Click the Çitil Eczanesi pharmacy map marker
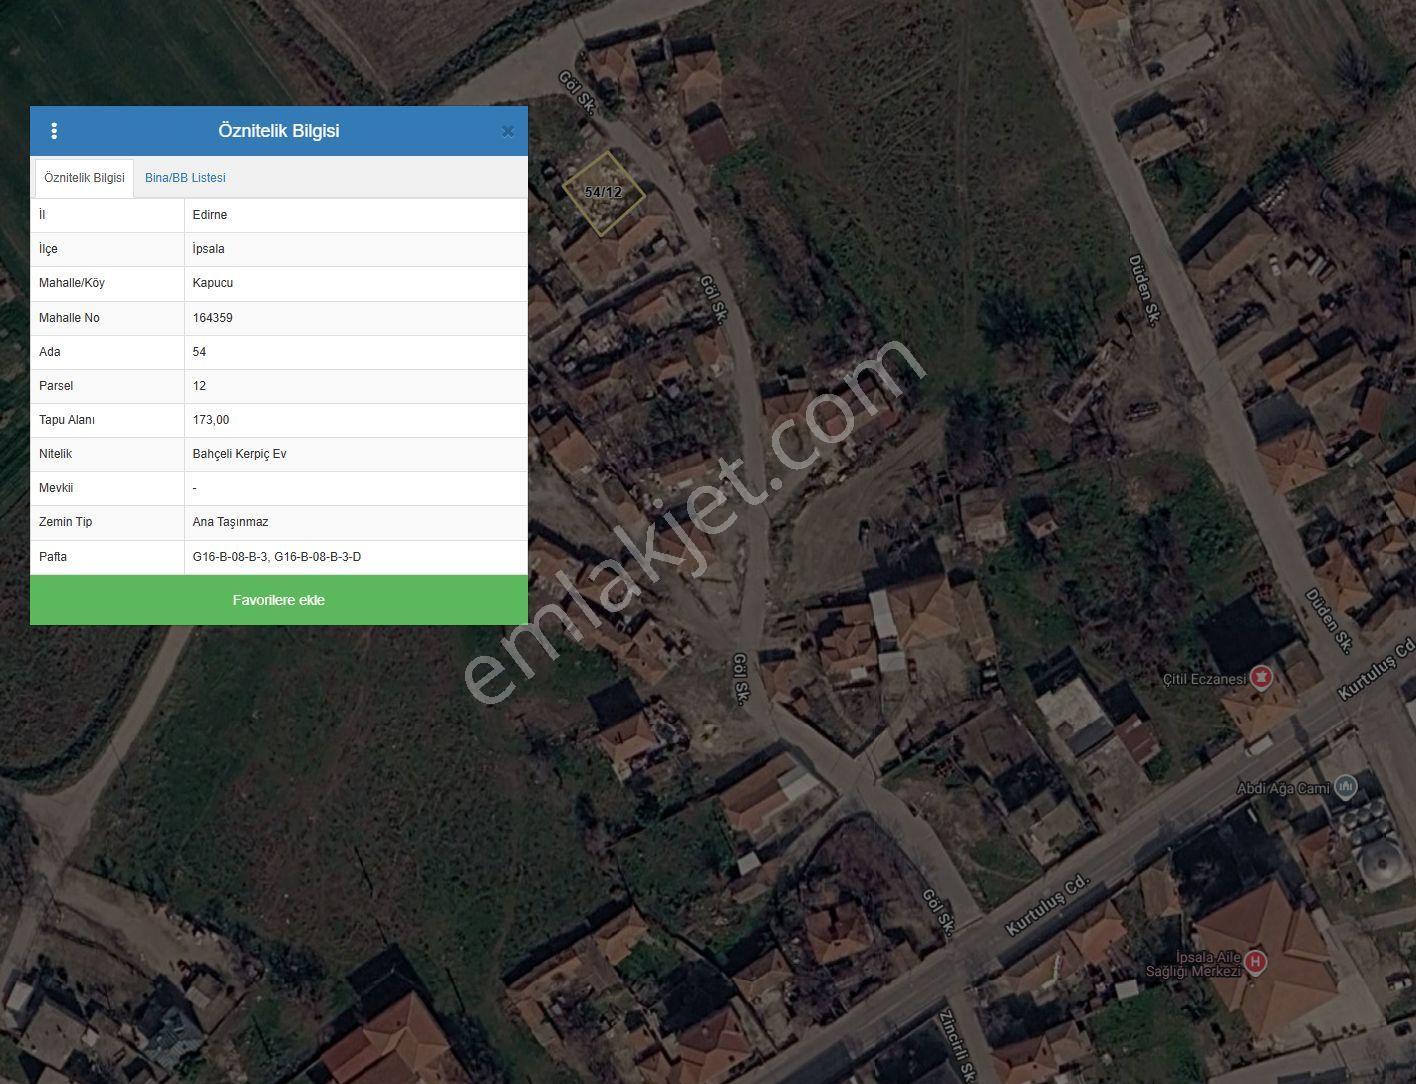The height and width of the screenshot is (1084, 1416). point(1262,678)
